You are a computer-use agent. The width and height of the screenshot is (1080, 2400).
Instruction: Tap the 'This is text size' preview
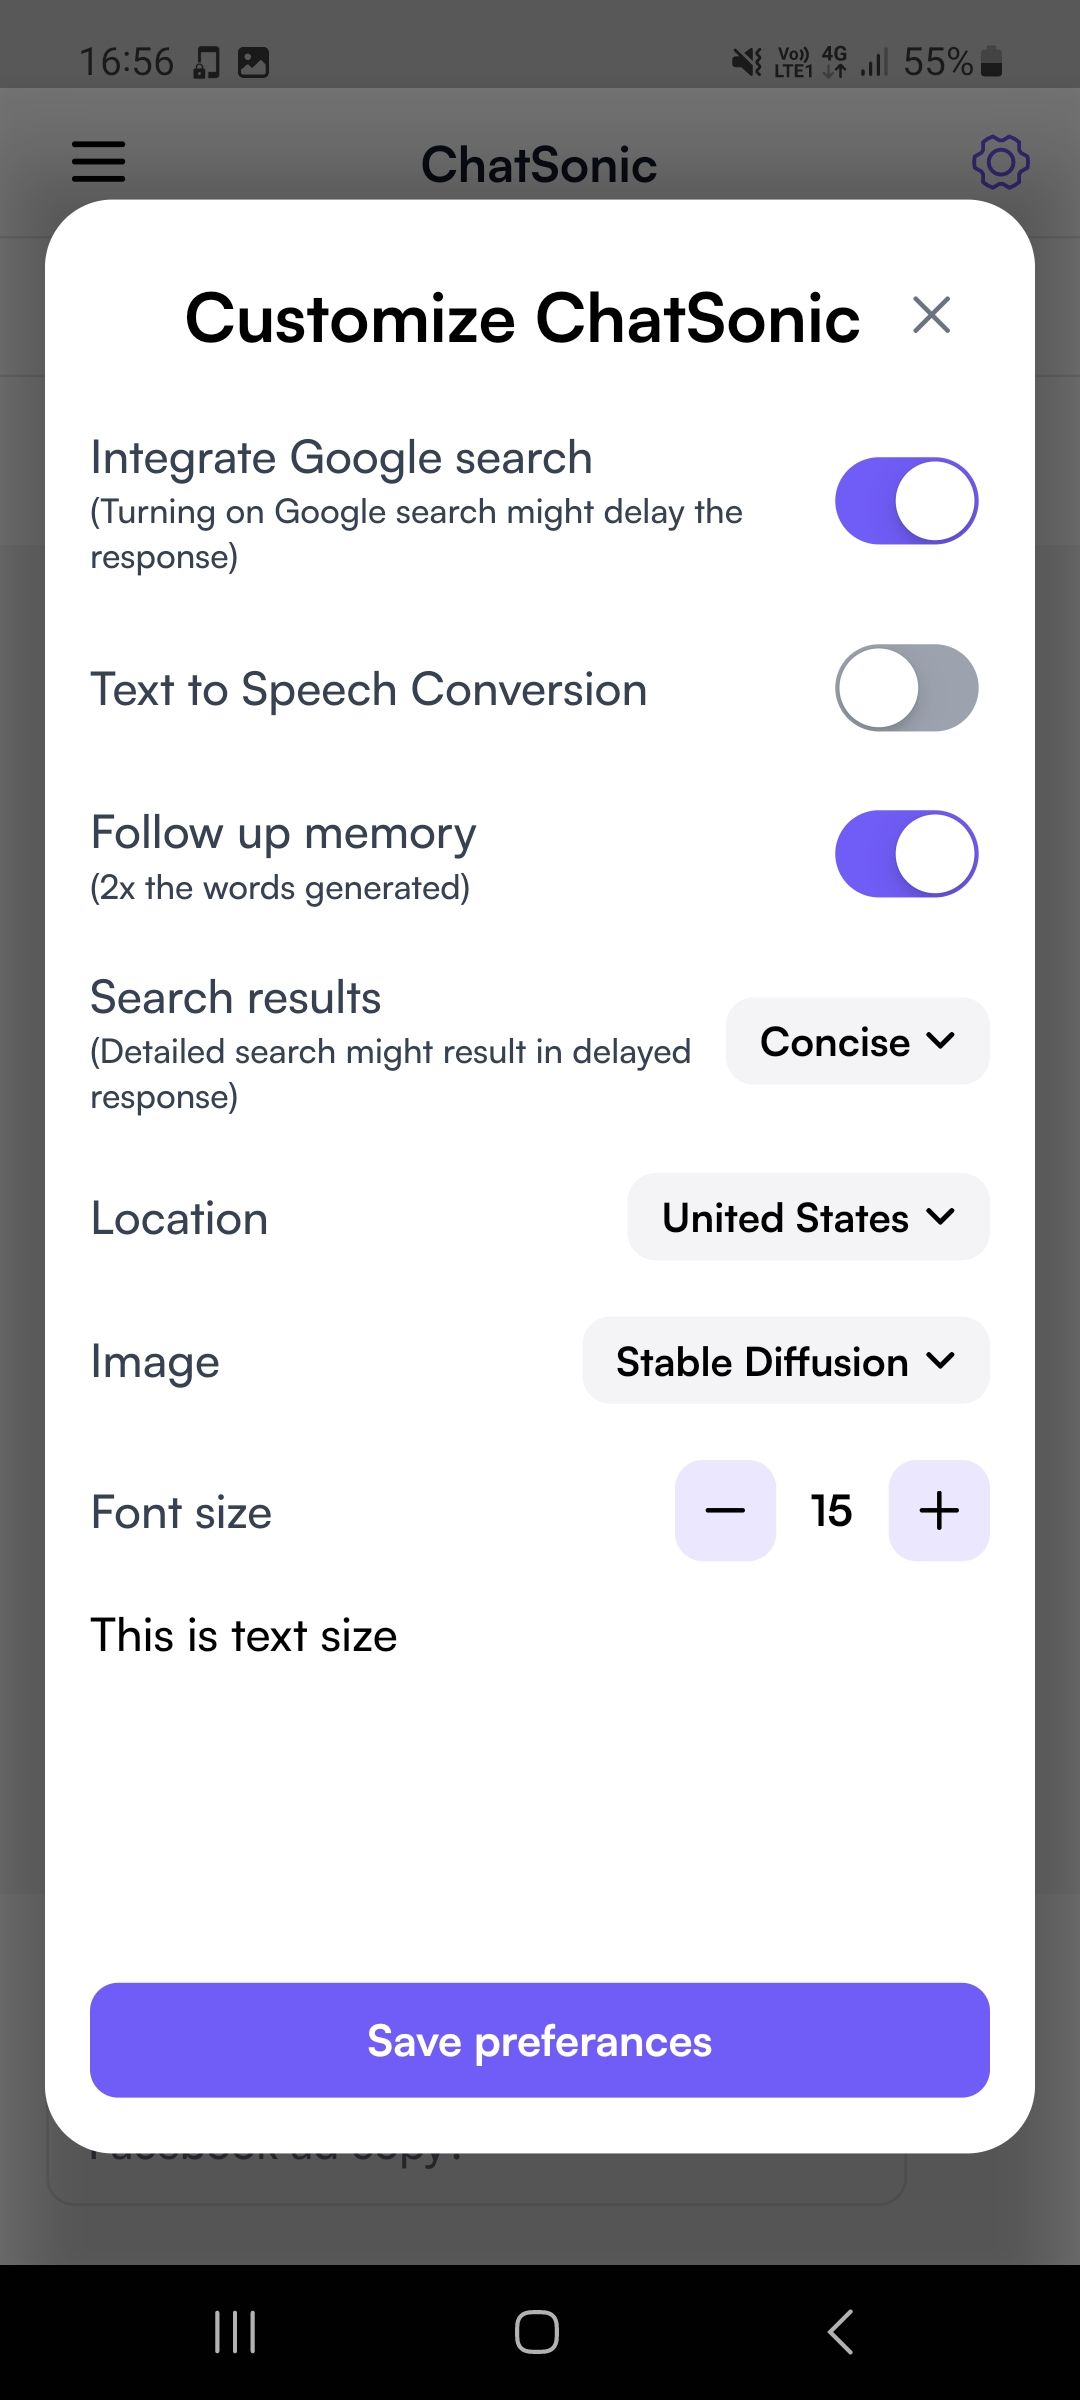pos(243,1634)
